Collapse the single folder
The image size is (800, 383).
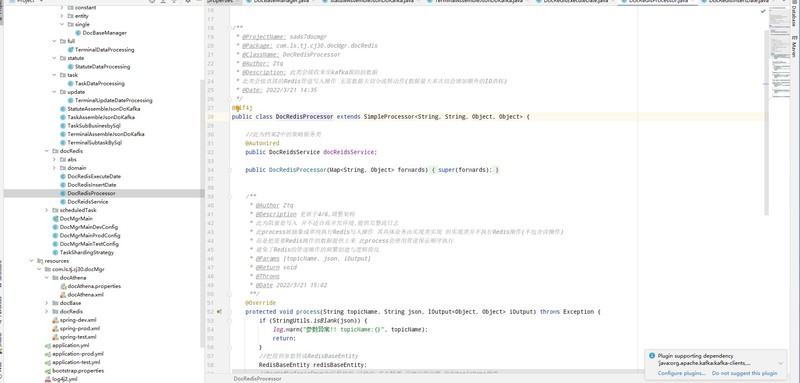pos(62,24)
